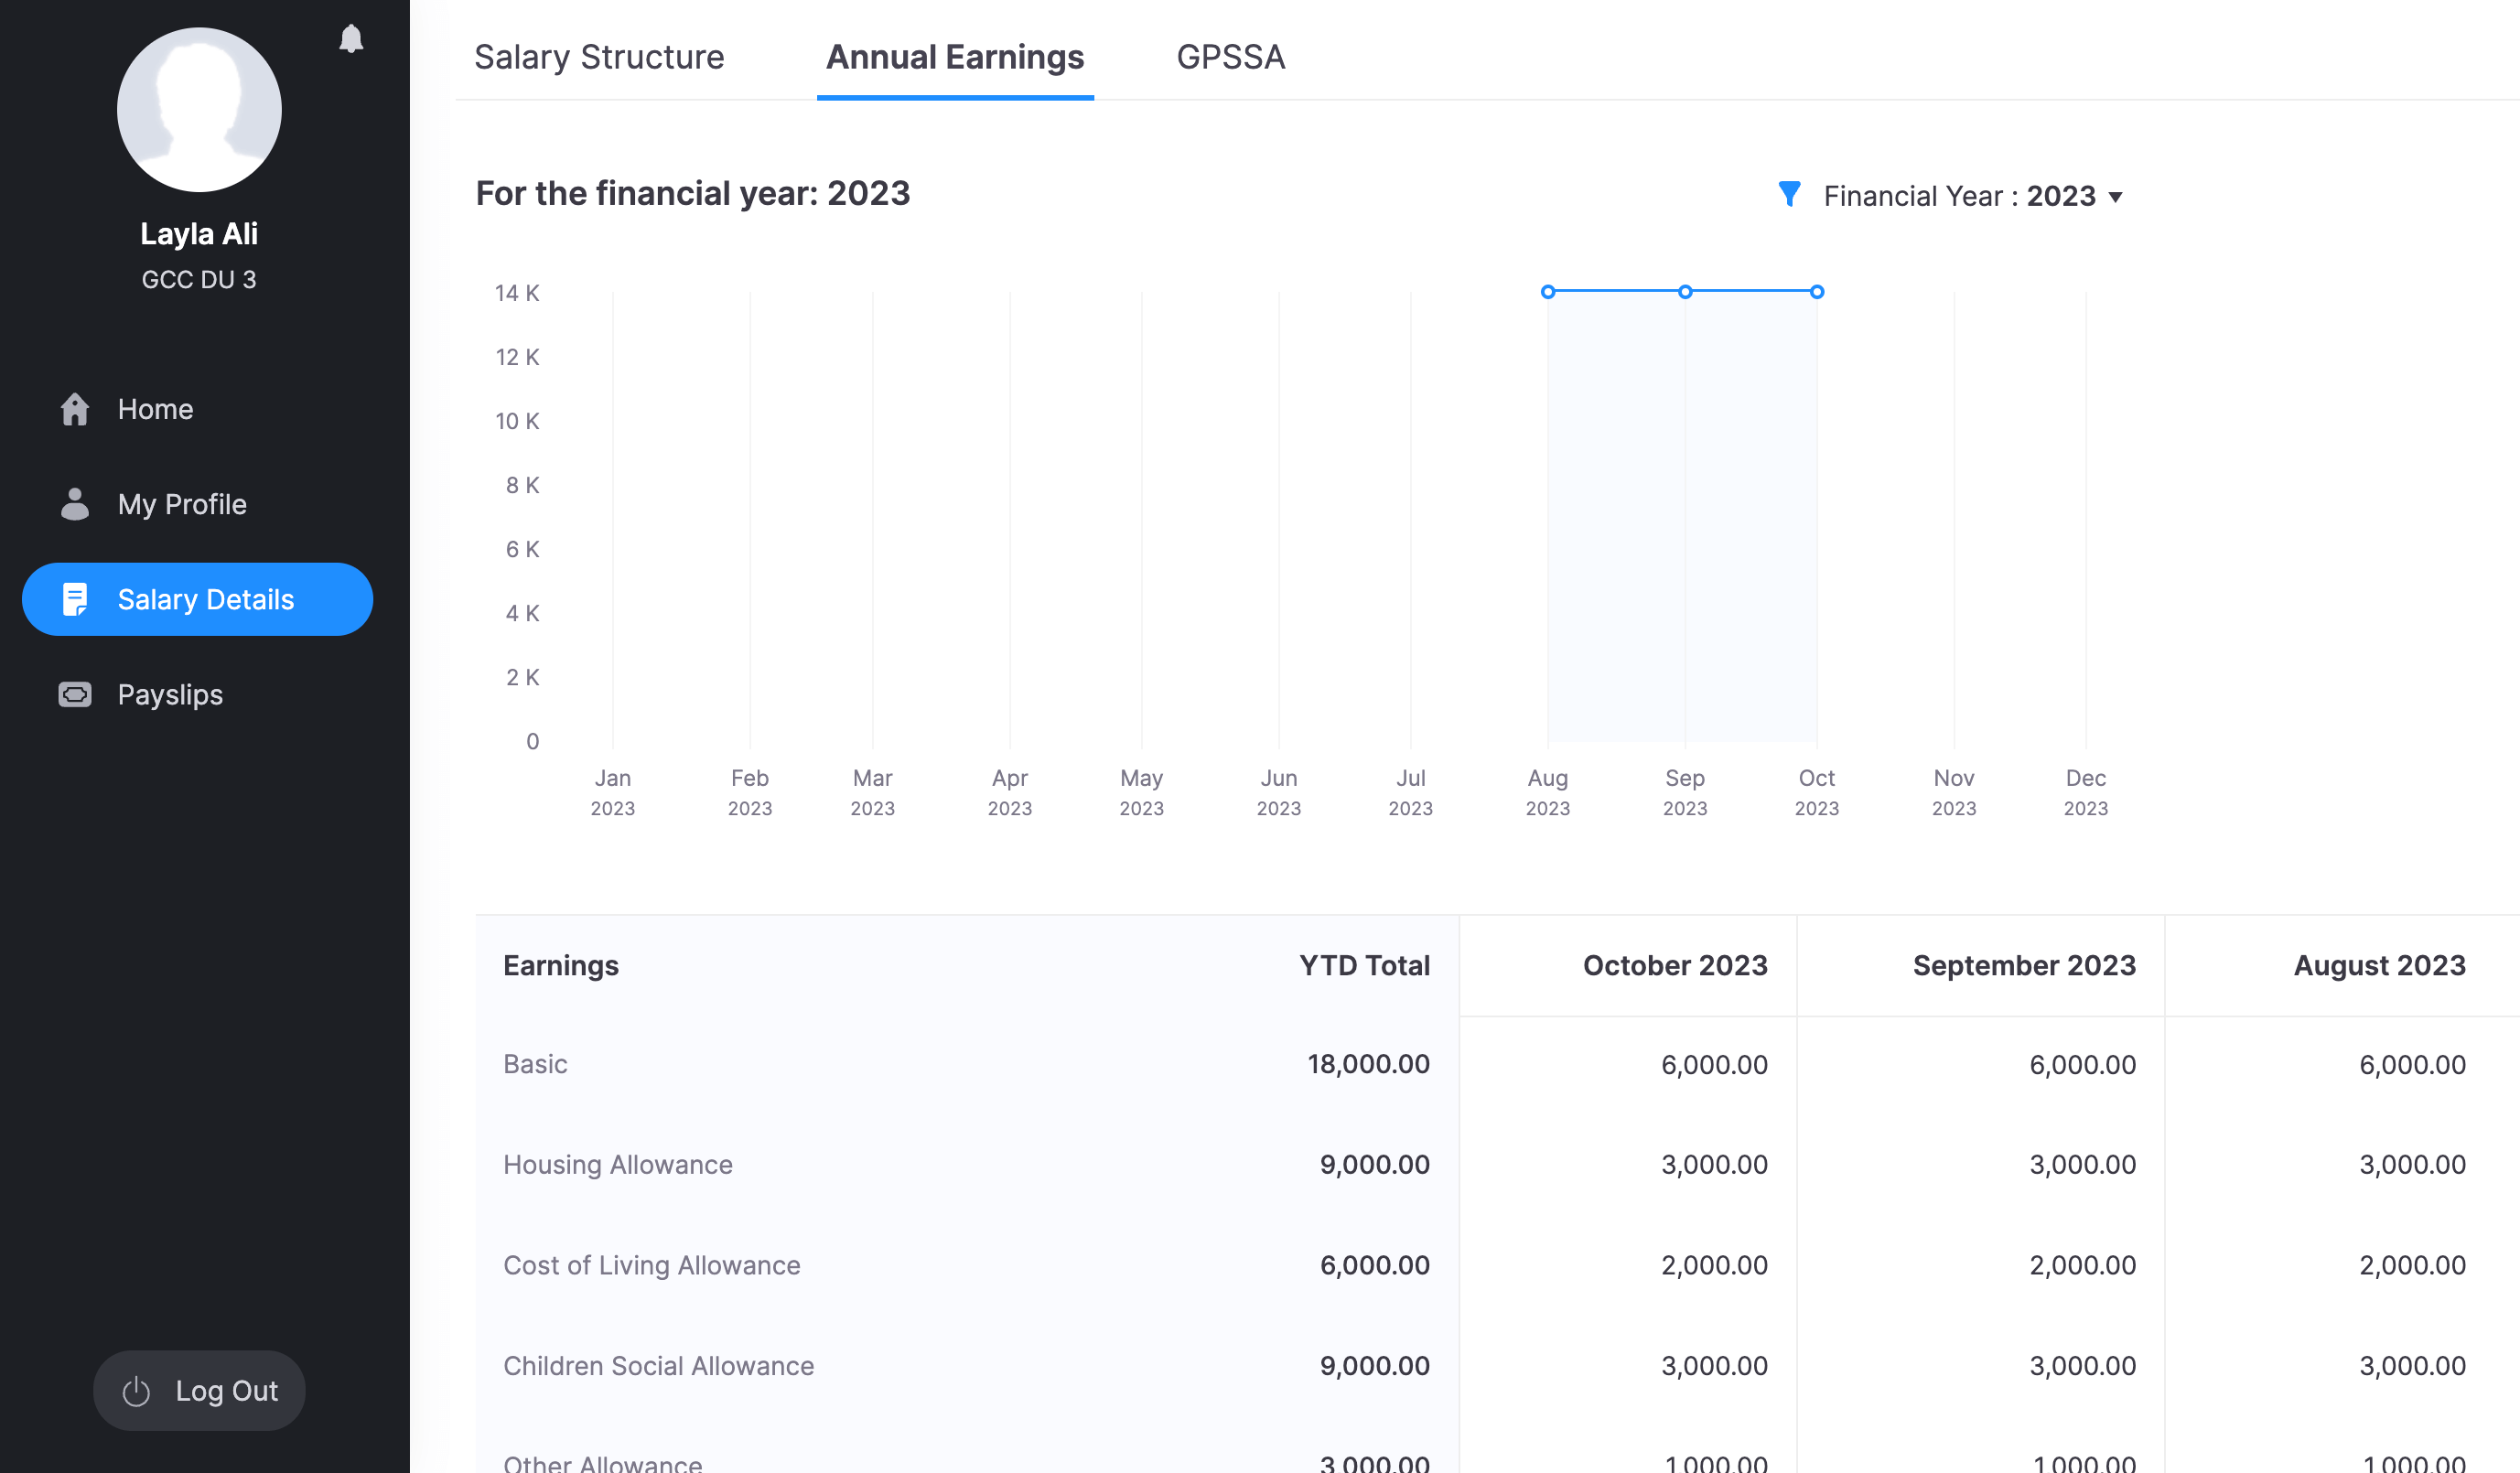2520x1473 pixels.
Task: Click the Sep 2023 chart data point
Action: point(1685,292)
